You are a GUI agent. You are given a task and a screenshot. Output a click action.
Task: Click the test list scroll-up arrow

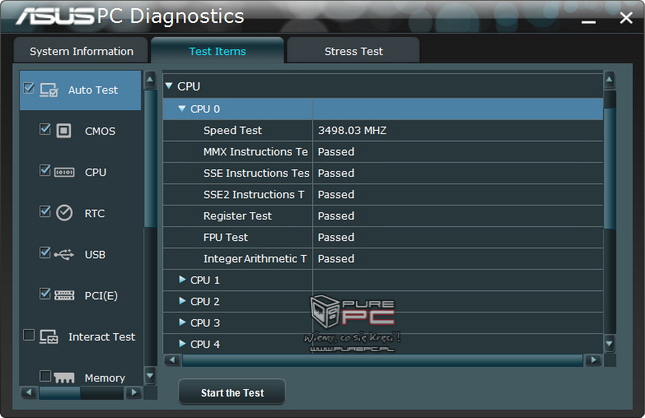(x=150, y=80)
